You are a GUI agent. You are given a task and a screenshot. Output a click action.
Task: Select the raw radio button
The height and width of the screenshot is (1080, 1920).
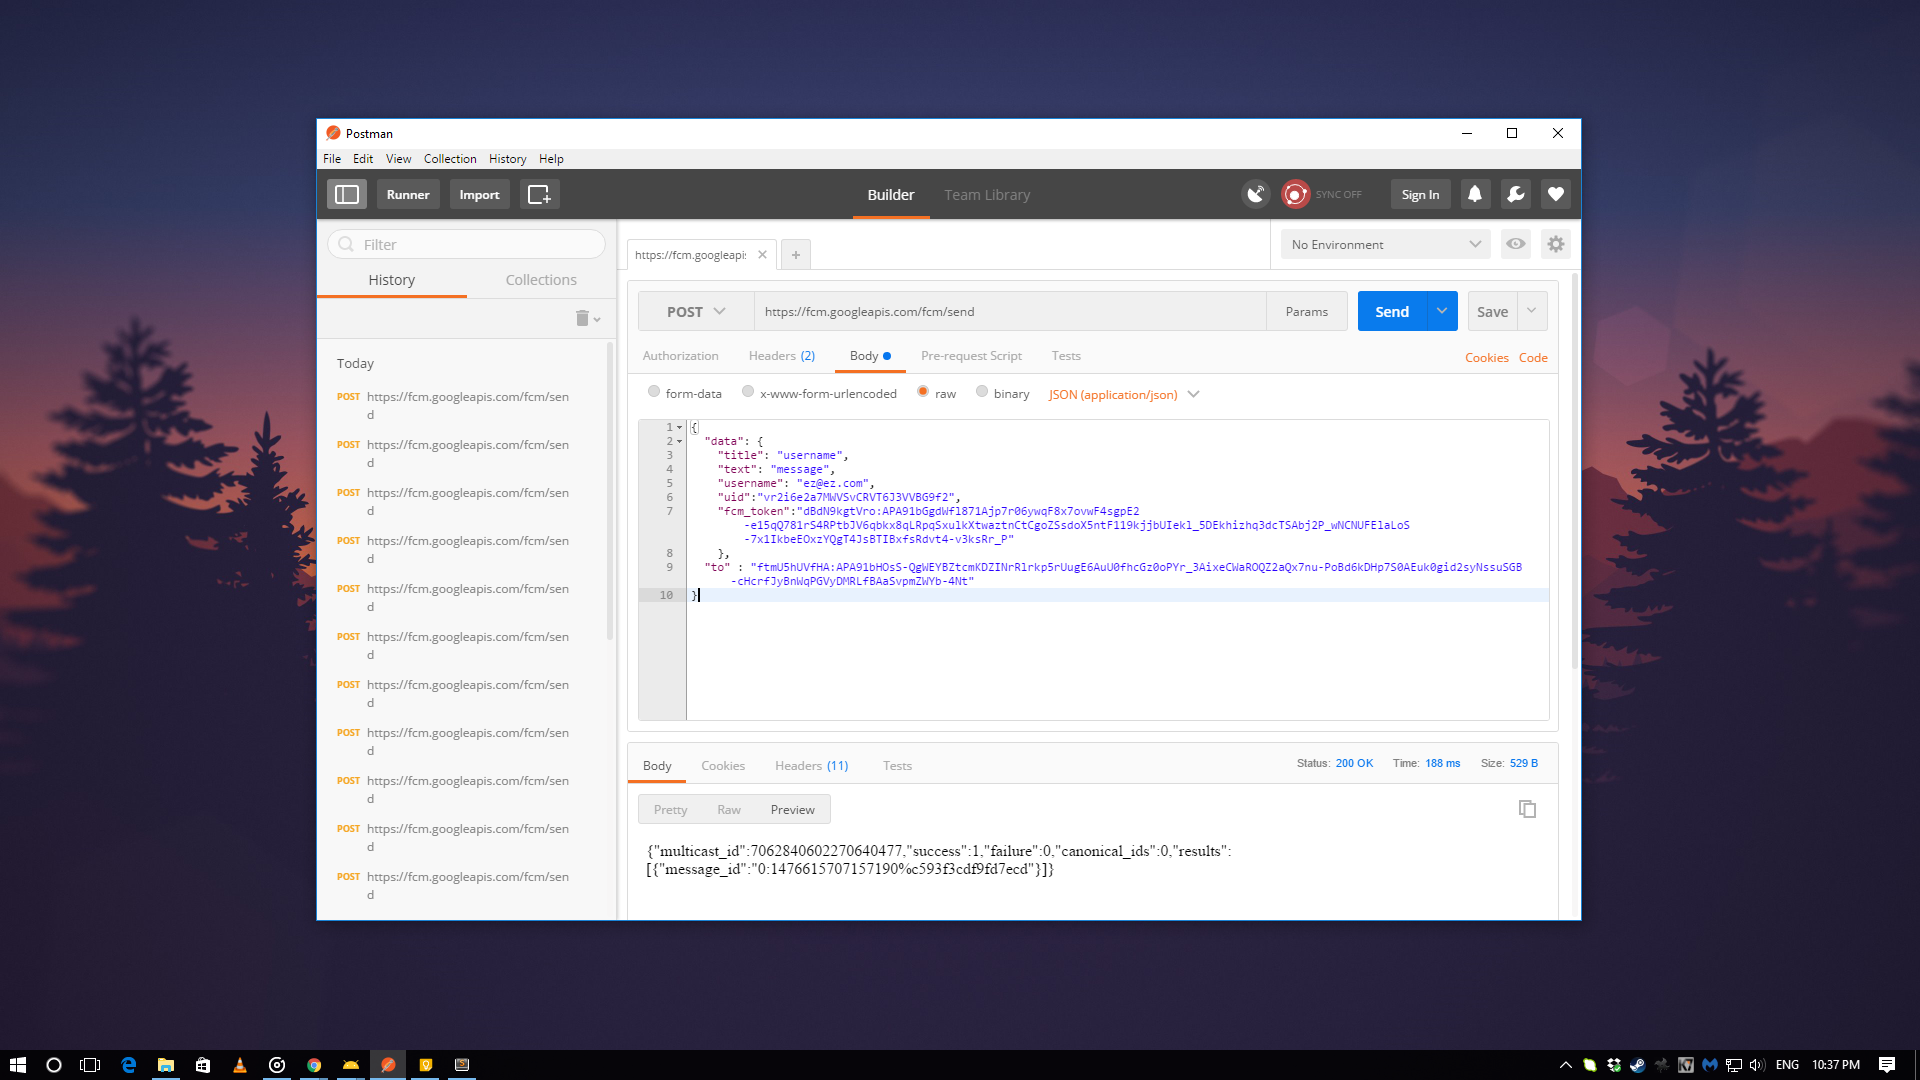pos(923,393)
